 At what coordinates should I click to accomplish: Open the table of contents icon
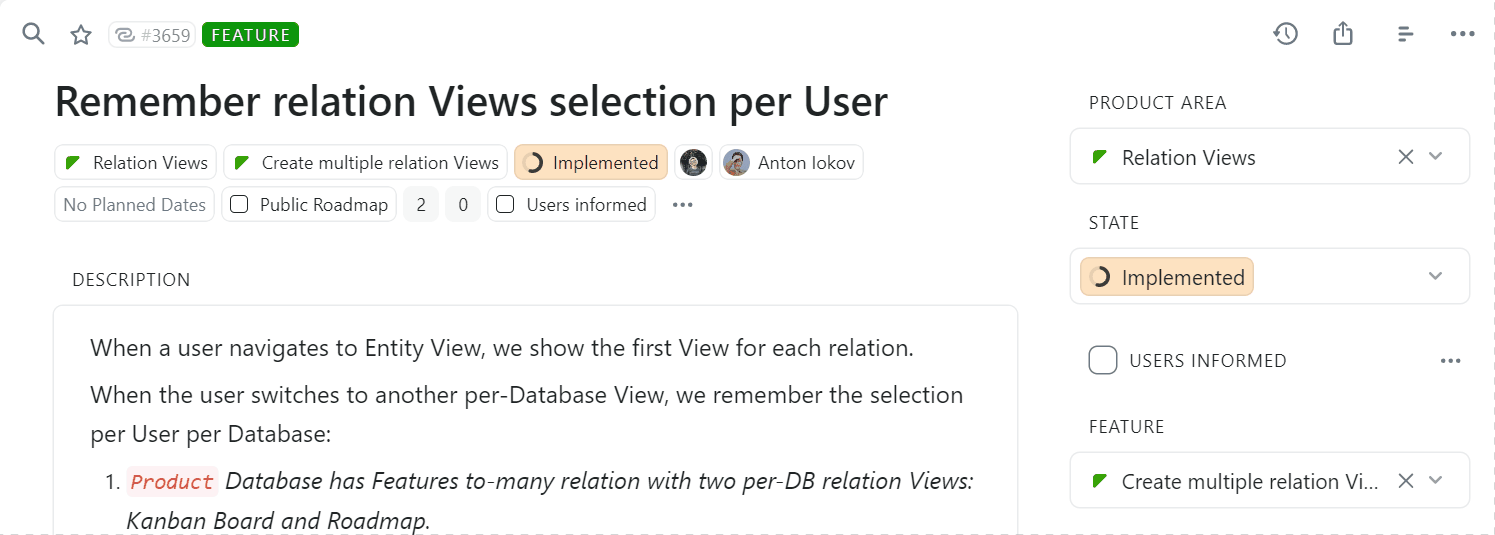tap(1405, 34)
